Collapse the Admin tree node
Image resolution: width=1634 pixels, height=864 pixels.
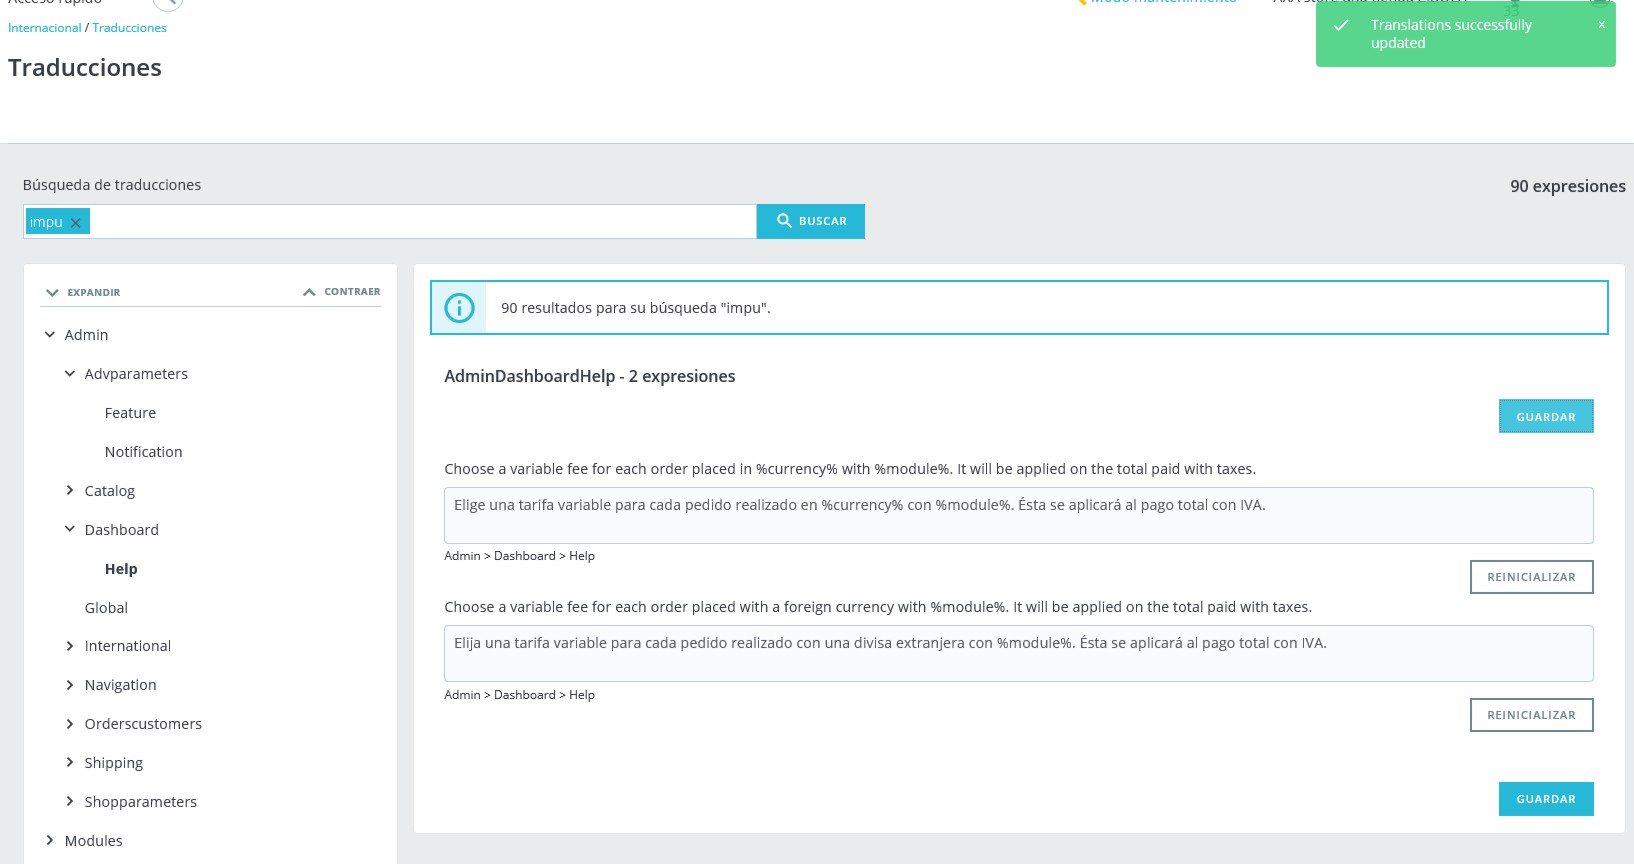[x=50, y=335]
